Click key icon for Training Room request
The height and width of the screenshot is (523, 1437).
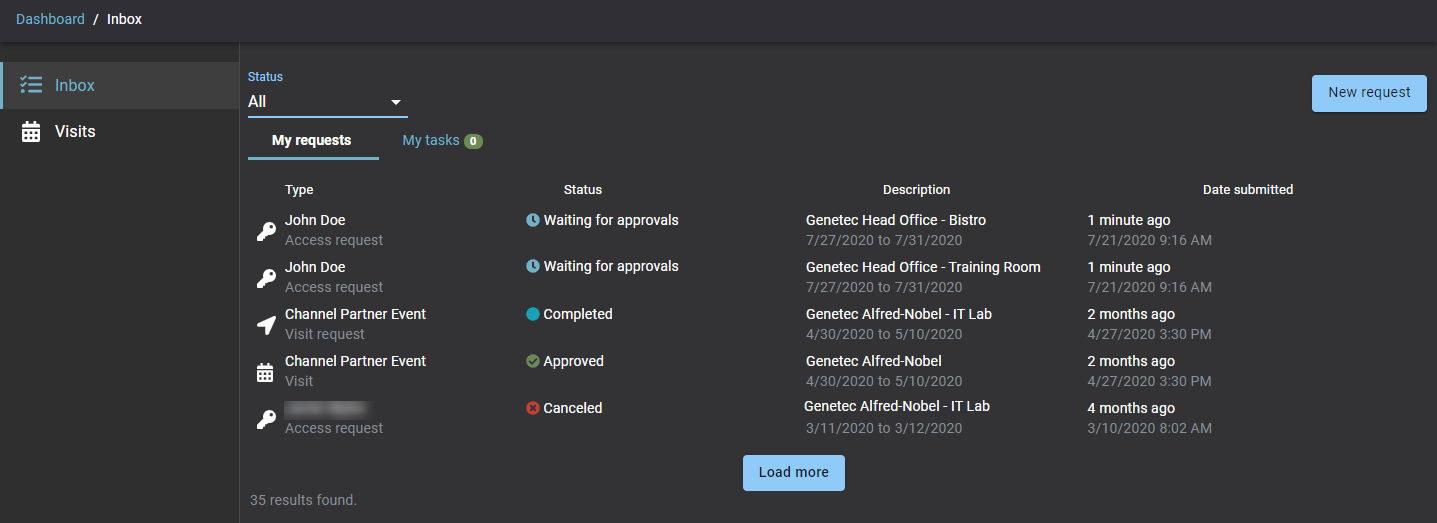[x=265, y=278]
